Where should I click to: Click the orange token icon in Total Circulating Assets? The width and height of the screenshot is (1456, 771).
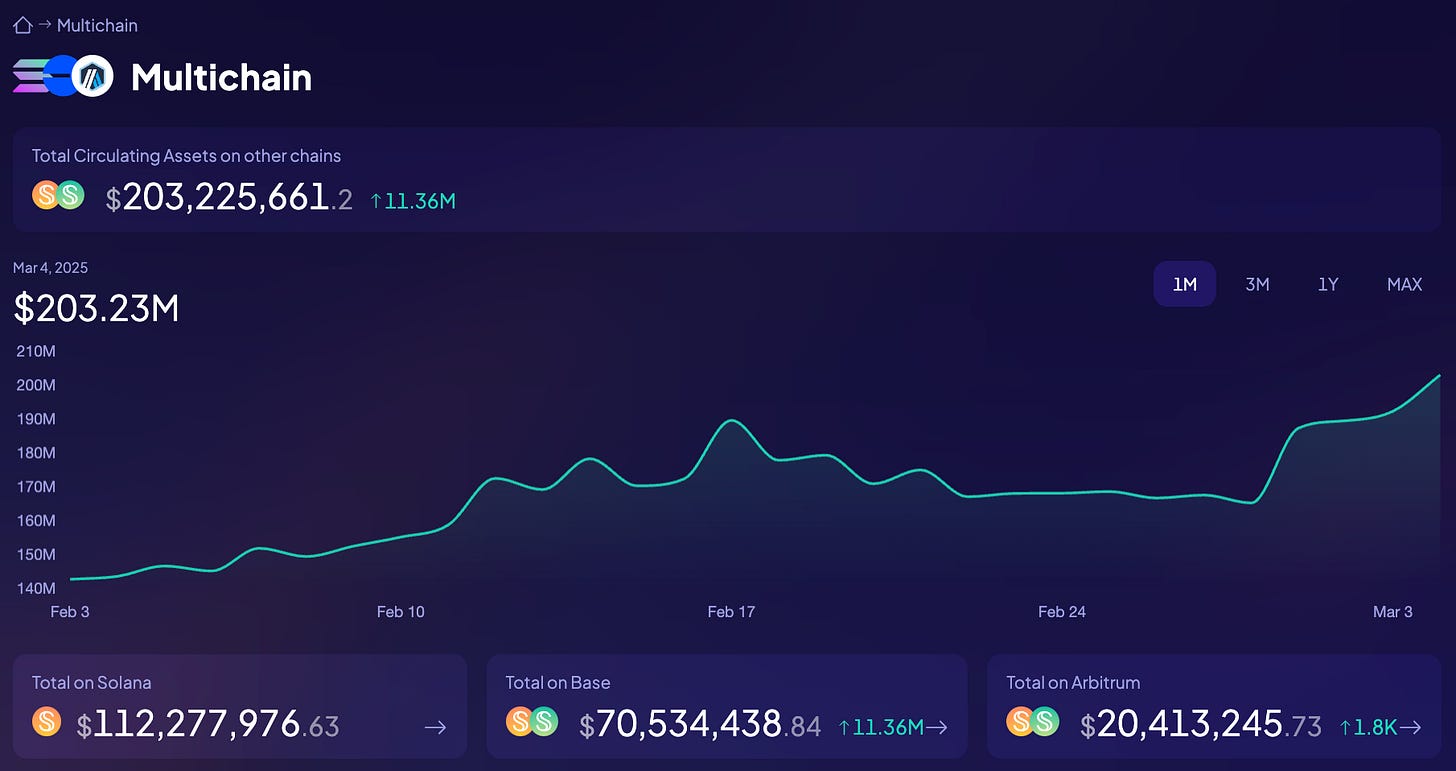tap(46, 195)
